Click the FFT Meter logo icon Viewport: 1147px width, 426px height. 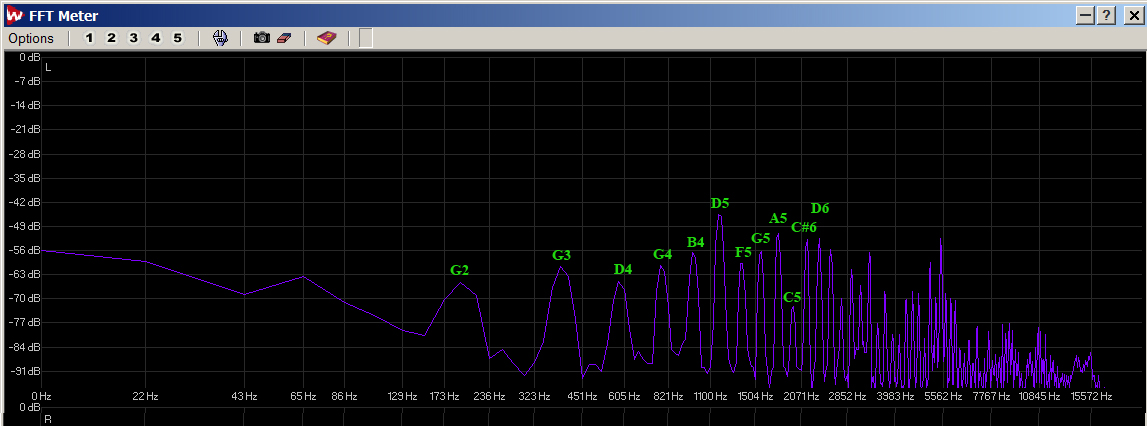point(13,14)
